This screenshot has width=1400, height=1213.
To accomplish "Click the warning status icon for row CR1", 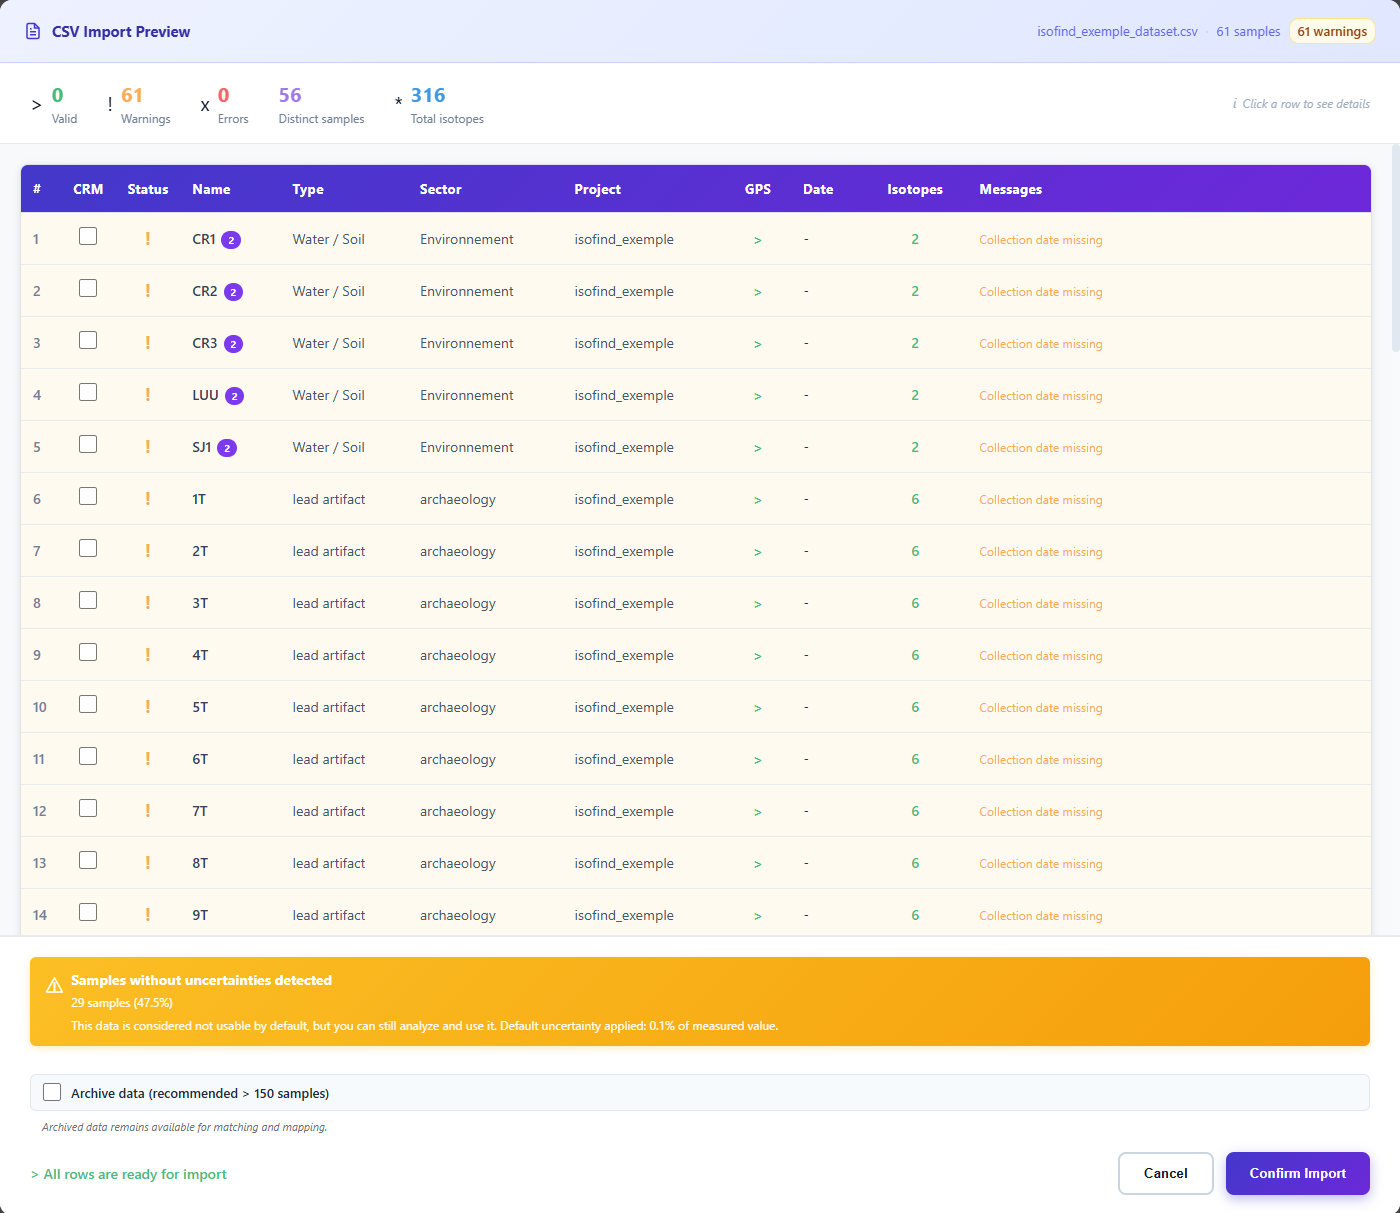I will click(148, 239).
